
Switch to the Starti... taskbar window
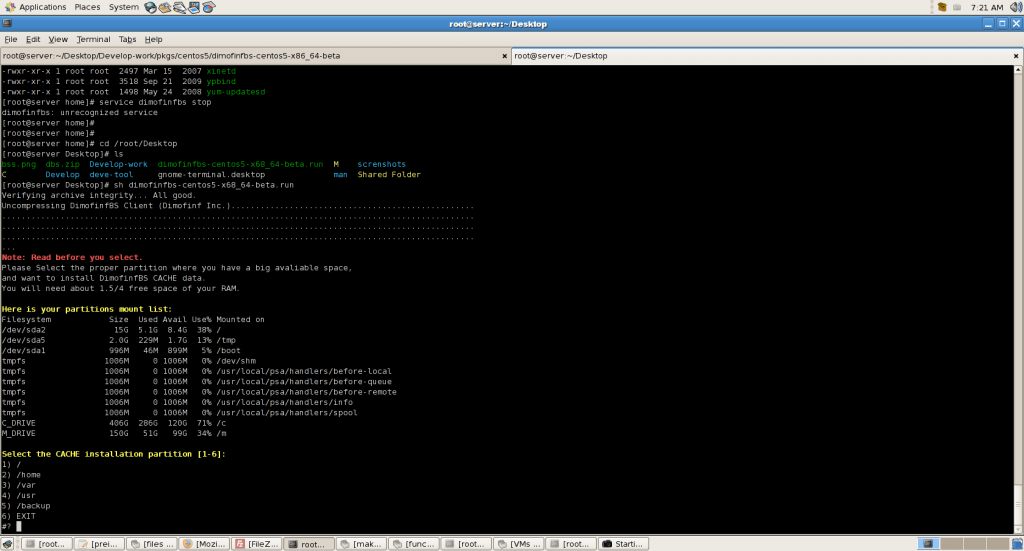click(624, 543)
